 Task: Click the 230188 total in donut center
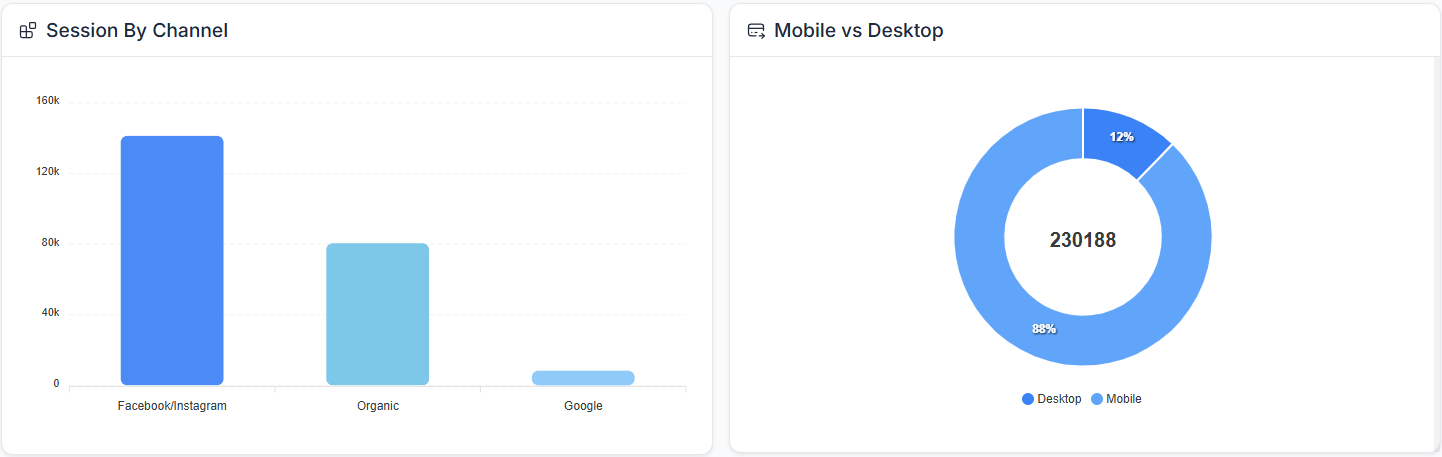tap(1083, 240)
